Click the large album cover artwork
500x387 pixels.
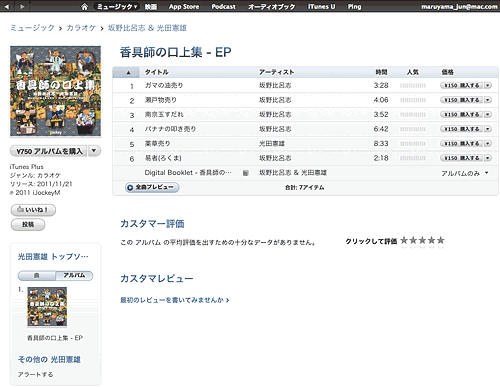(x=55, y=91)
